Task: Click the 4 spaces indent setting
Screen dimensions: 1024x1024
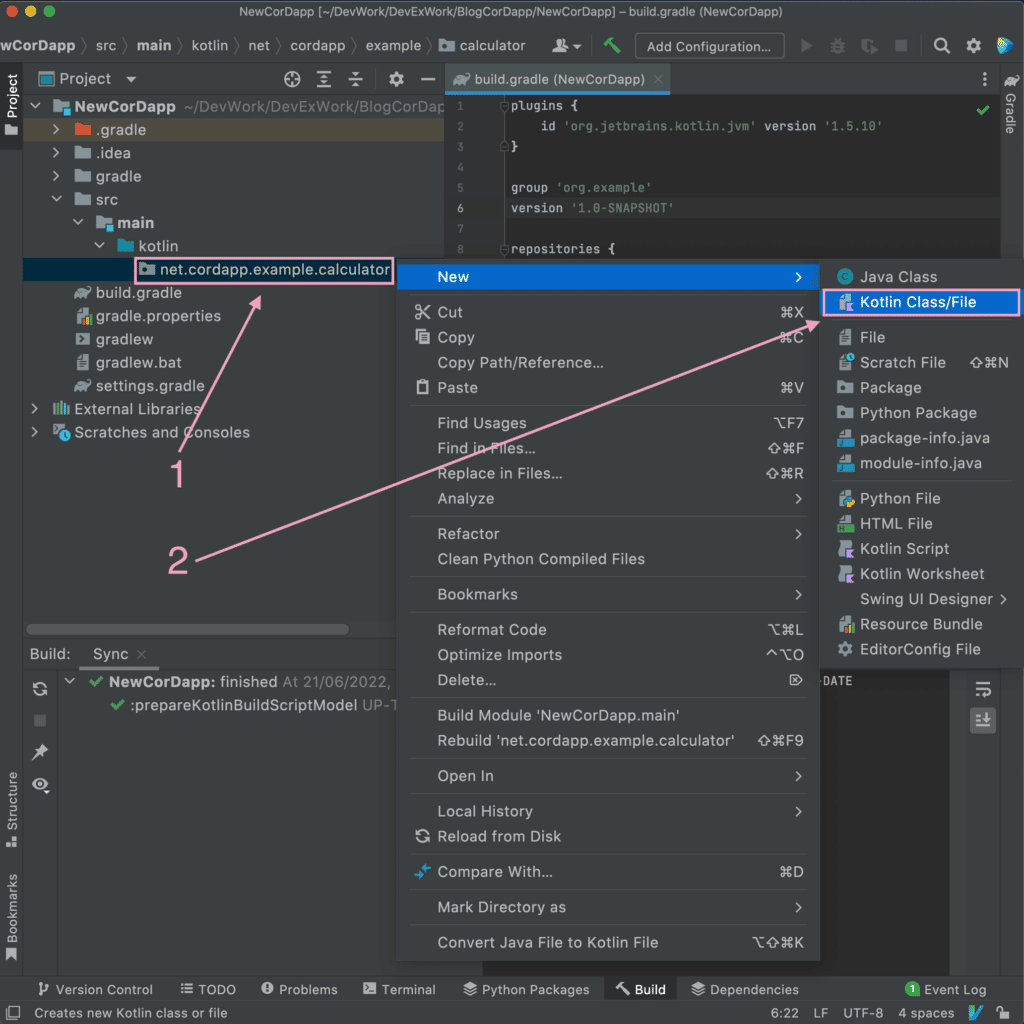Action: (x=926, y=1013)
